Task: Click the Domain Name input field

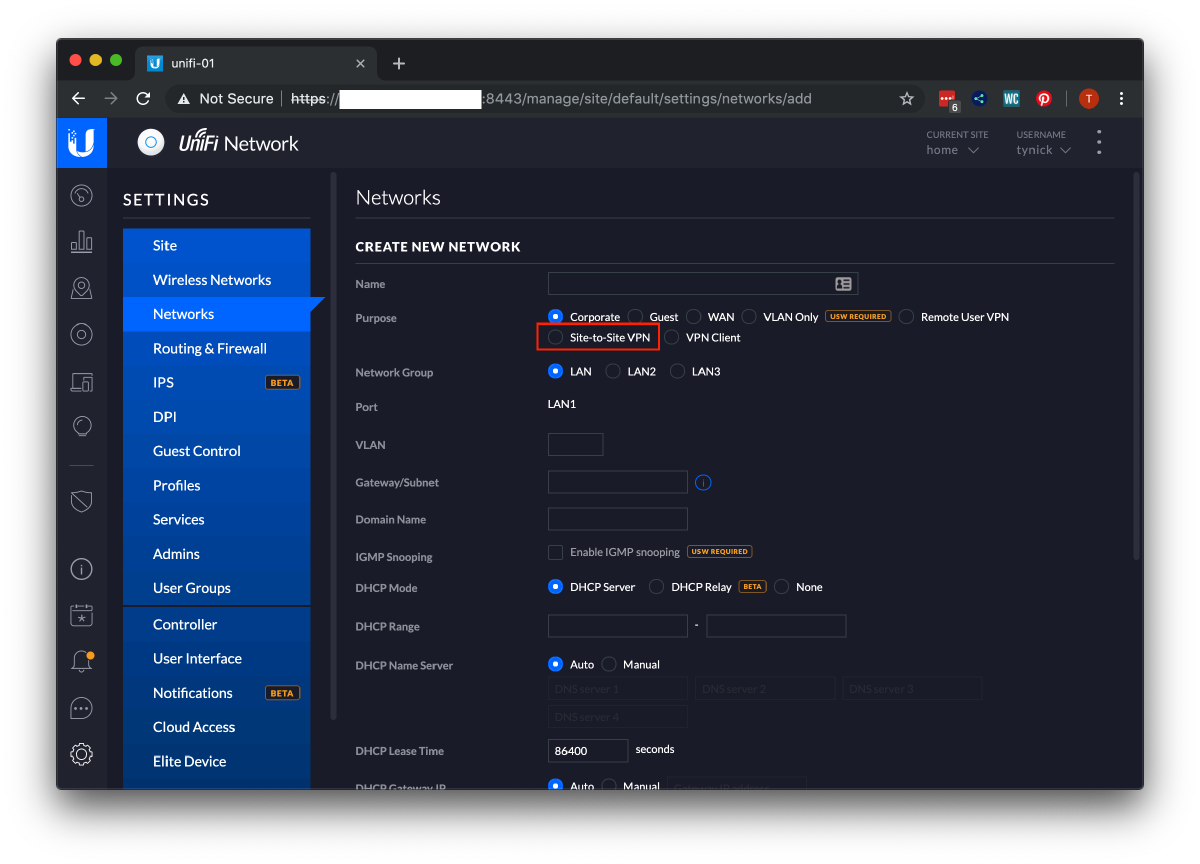Action: coord(618,519)
